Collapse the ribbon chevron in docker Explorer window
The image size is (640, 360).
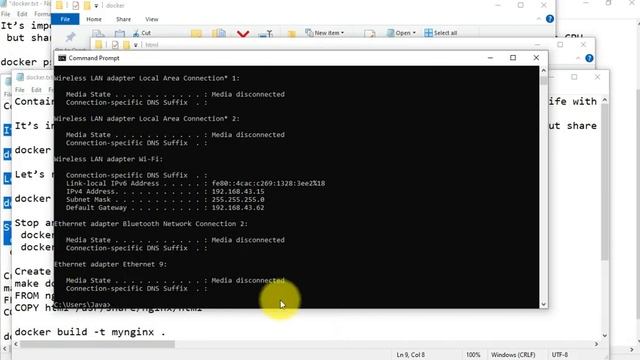tap(539, 19)
